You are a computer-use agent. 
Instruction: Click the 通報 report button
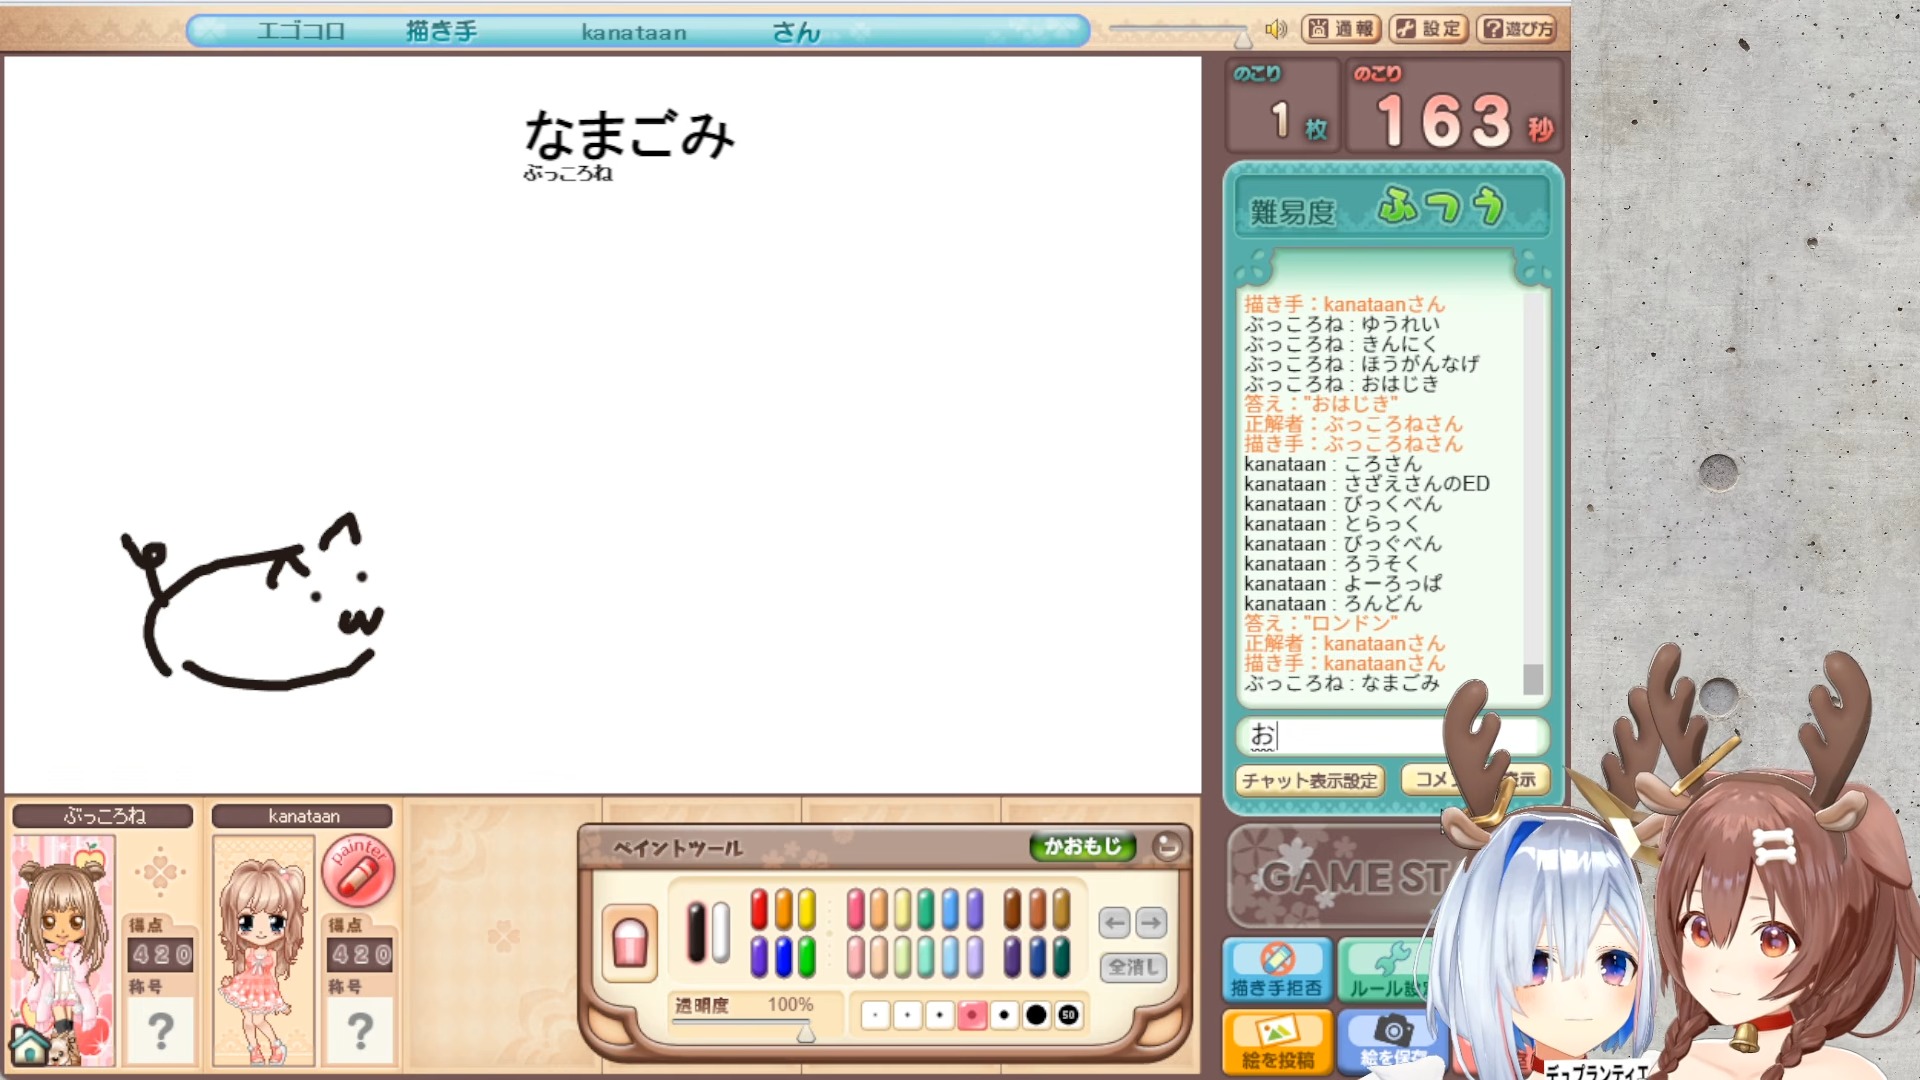pyautogui.click(x=1341, y=29)
